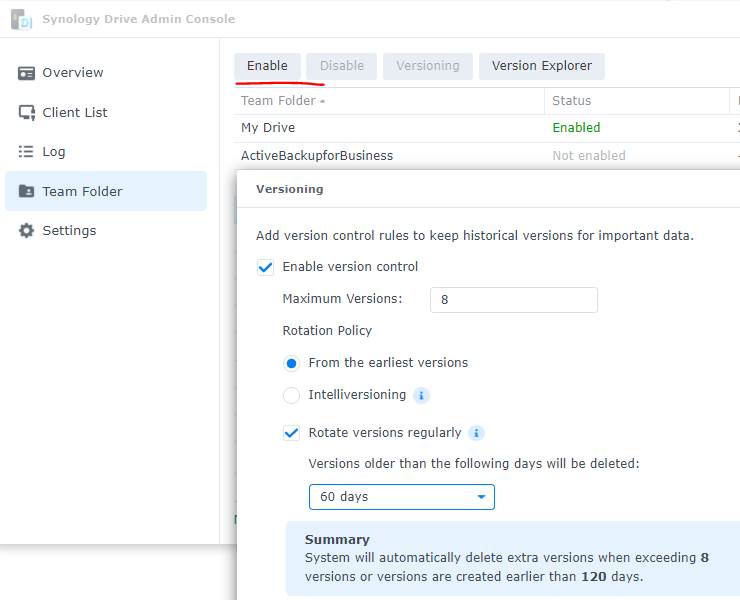Select the My Drive row
Screen dimensions: 740x600
[x=487, y=128]
